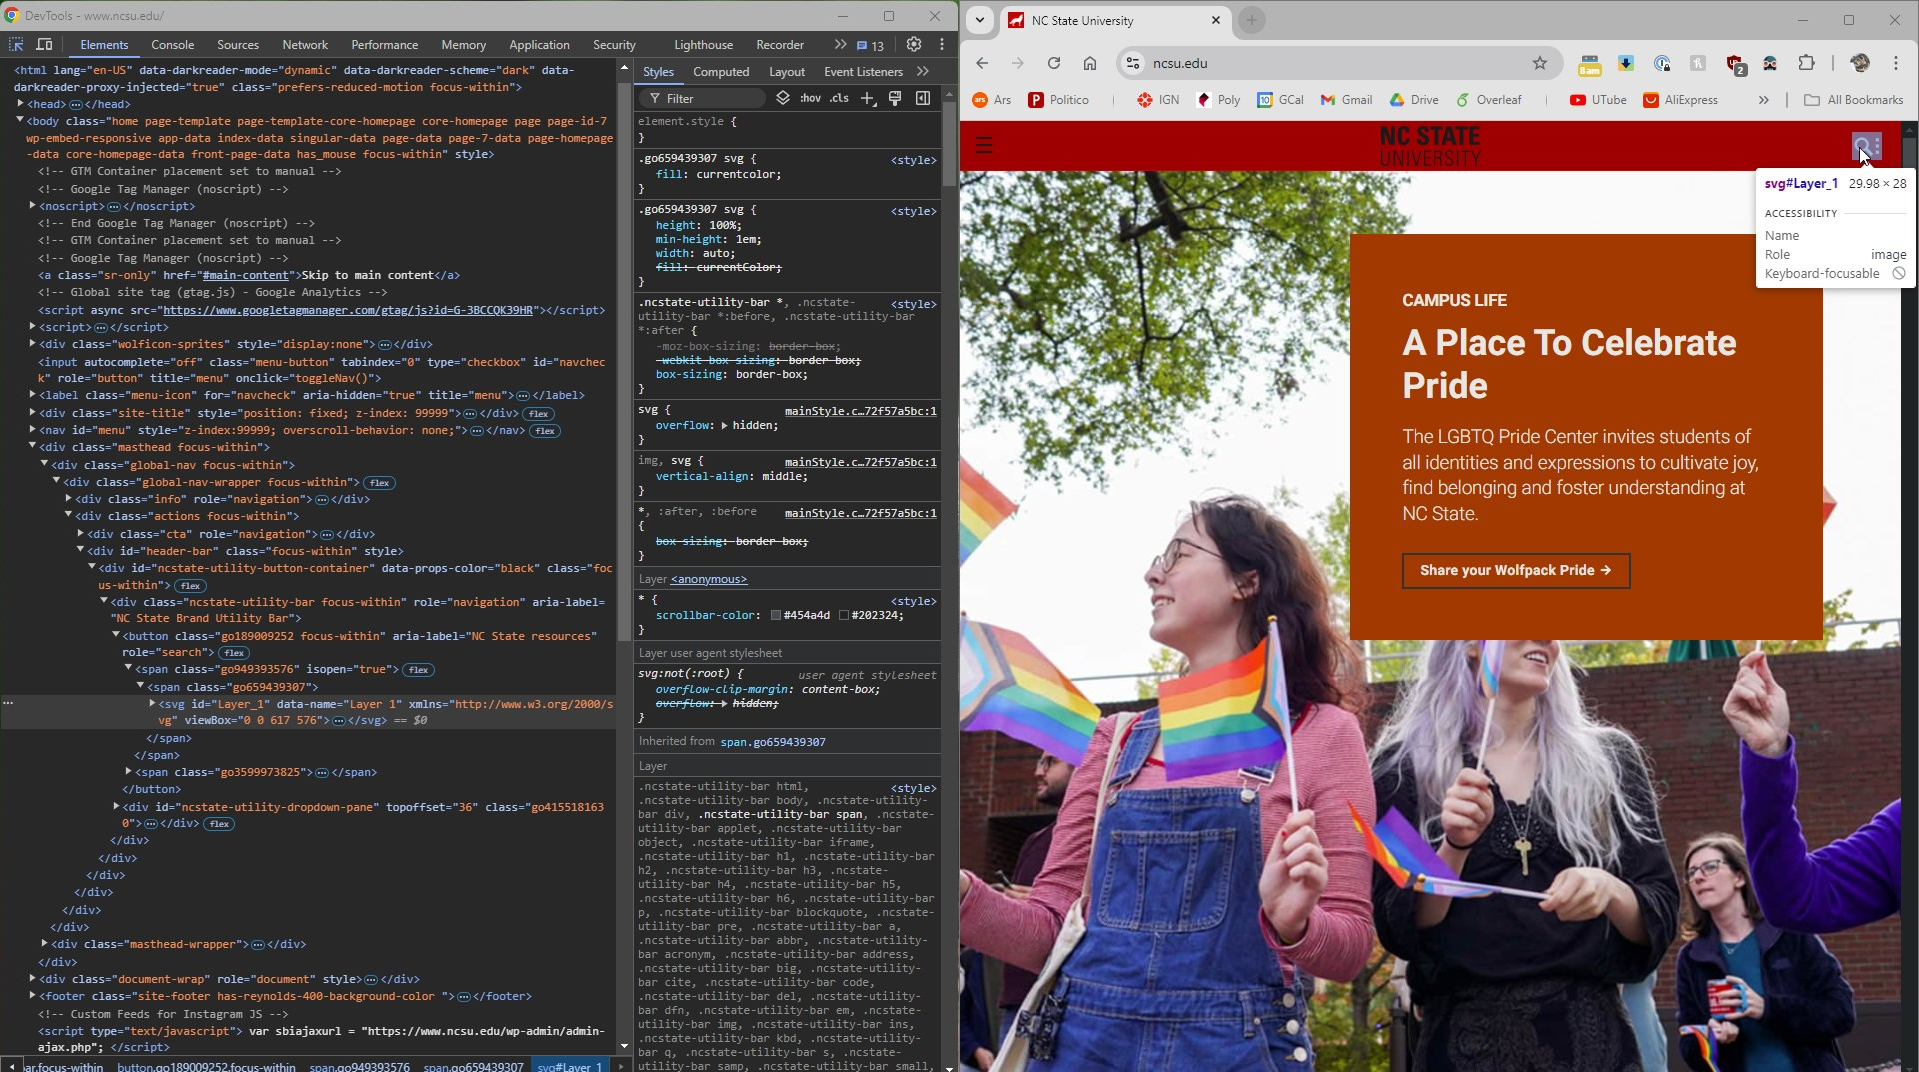
Task: Bookmark this page with the star
Action: point(1540,63)
